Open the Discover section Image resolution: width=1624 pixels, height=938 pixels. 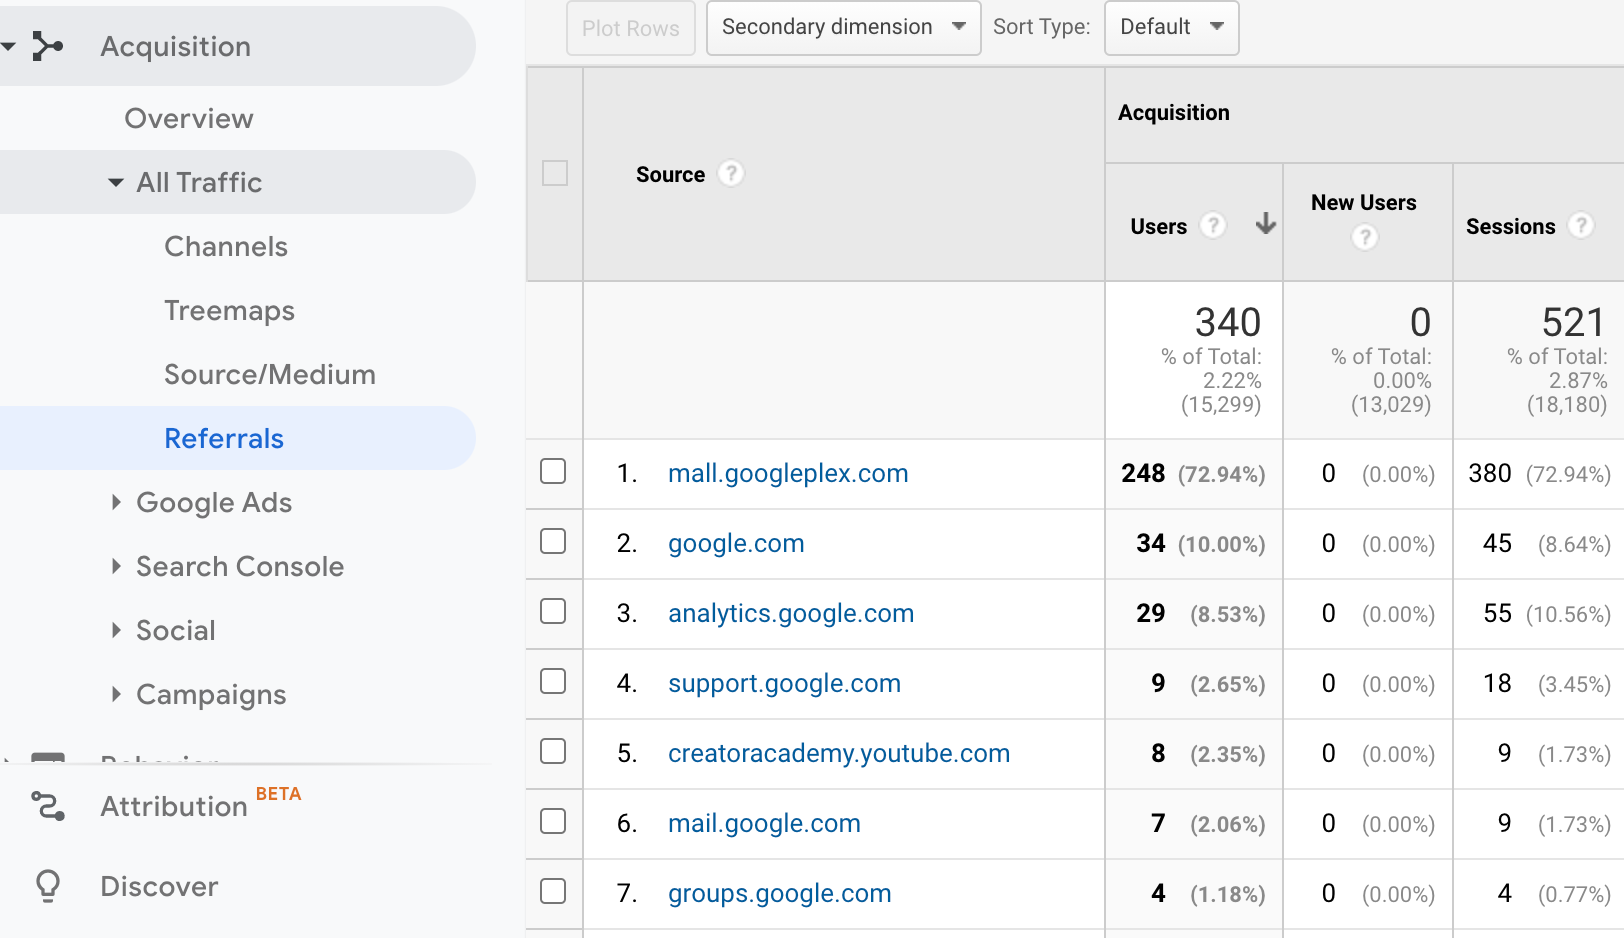click(159, 886)
